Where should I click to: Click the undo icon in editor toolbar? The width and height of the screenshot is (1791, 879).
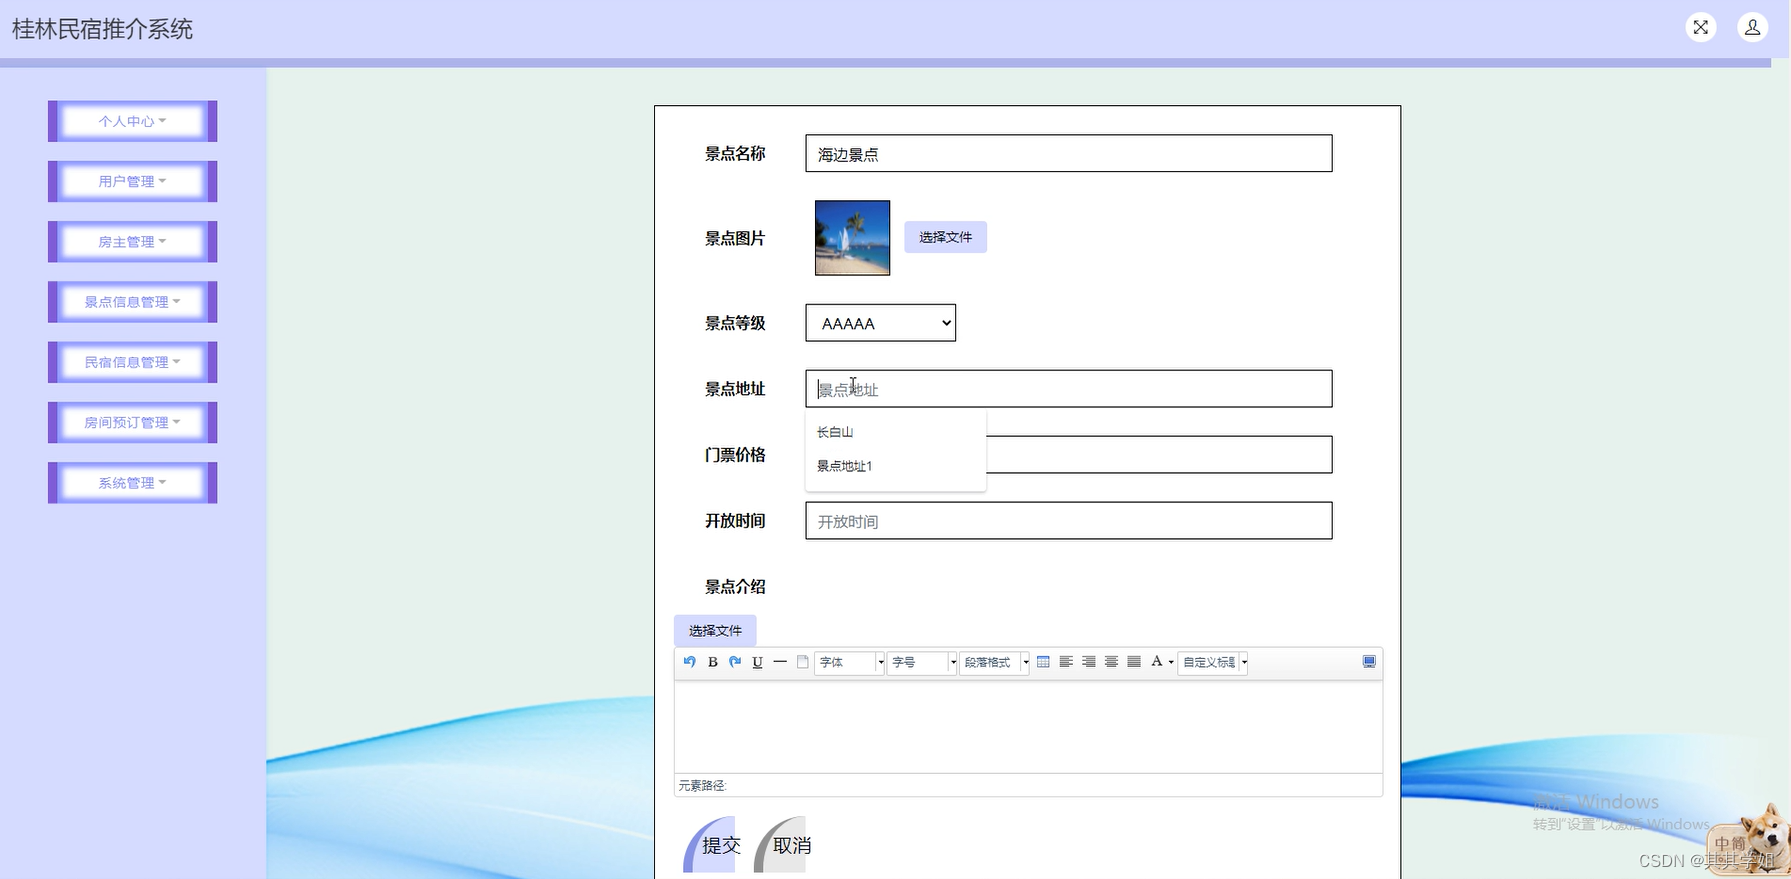[x=690, y=662]
